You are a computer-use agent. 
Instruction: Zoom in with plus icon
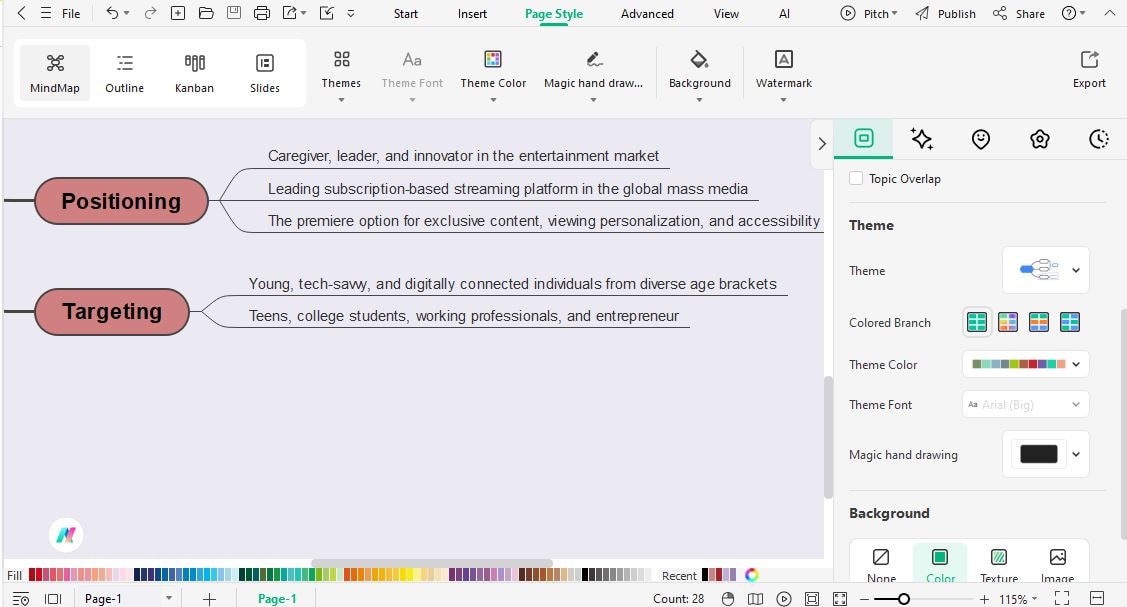pyautogui.click(x=984, y=598)
